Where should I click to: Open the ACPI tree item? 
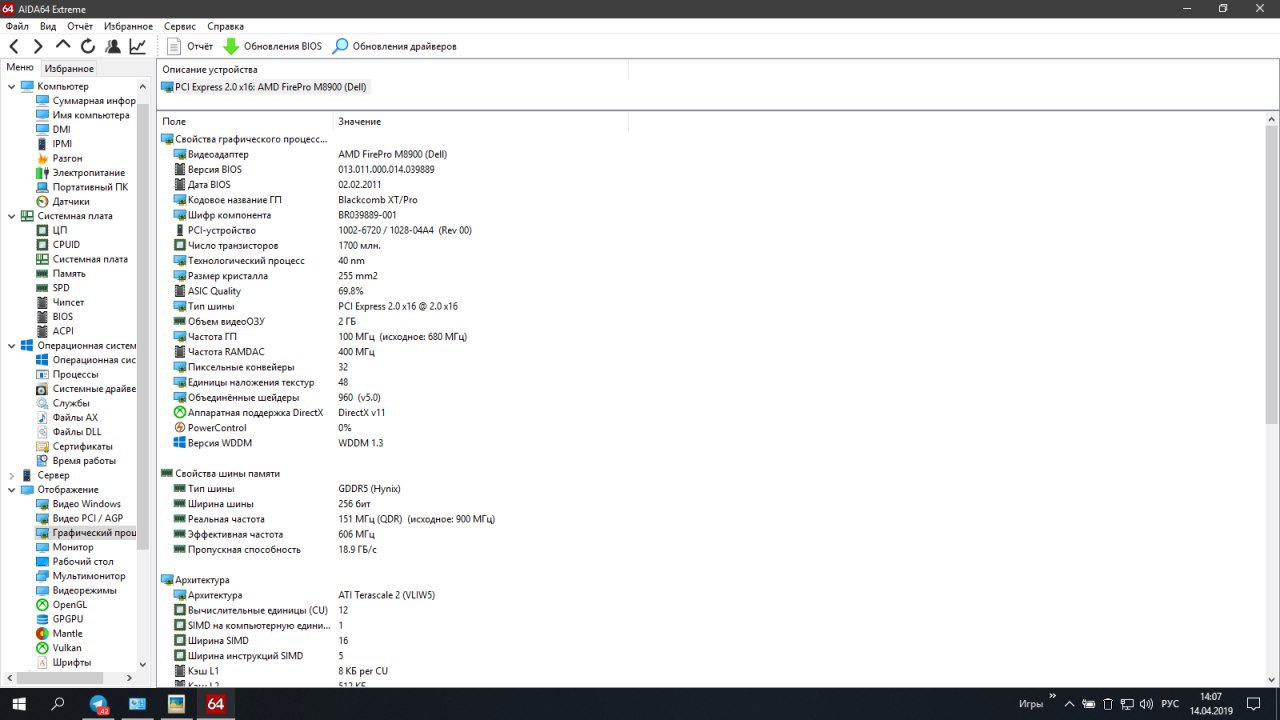pos(55,331)
